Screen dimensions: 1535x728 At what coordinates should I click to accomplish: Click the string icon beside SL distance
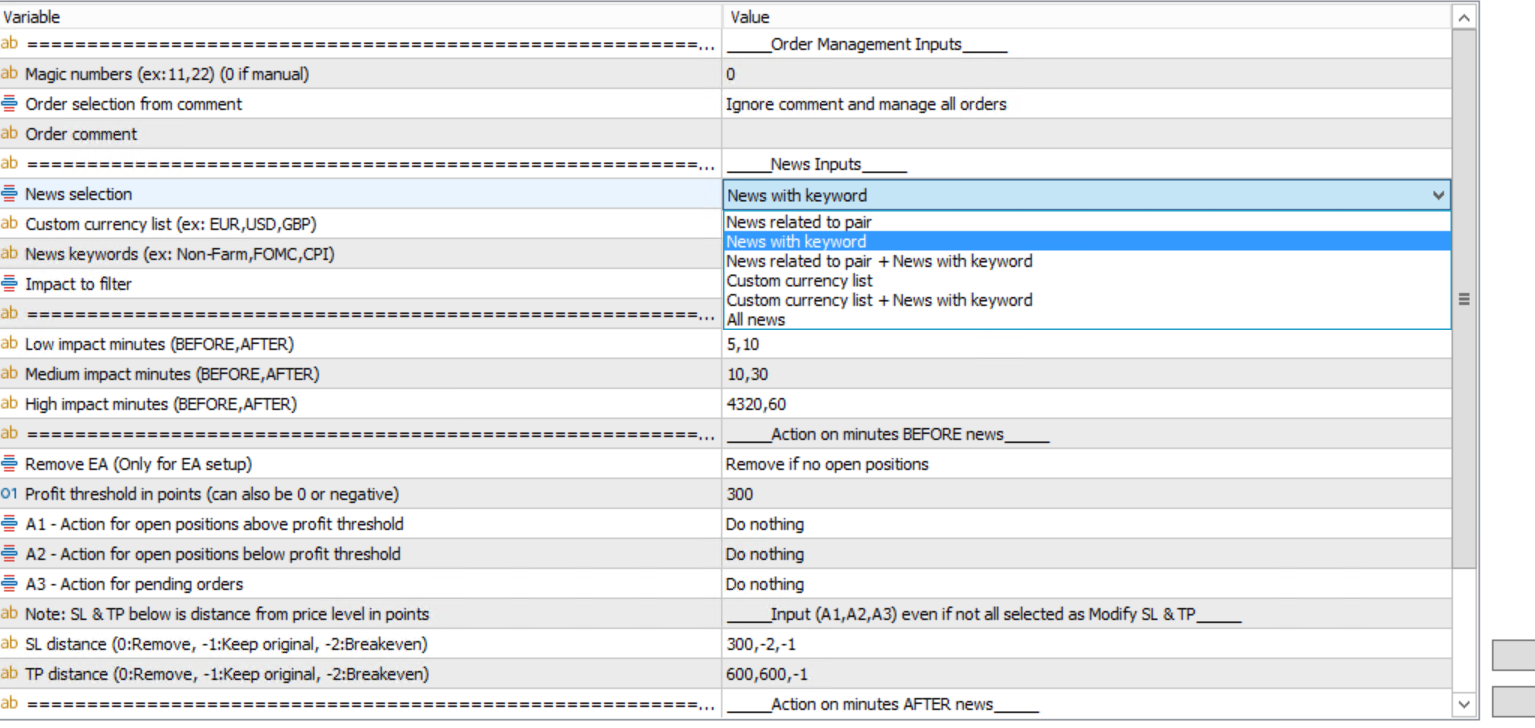9,644
